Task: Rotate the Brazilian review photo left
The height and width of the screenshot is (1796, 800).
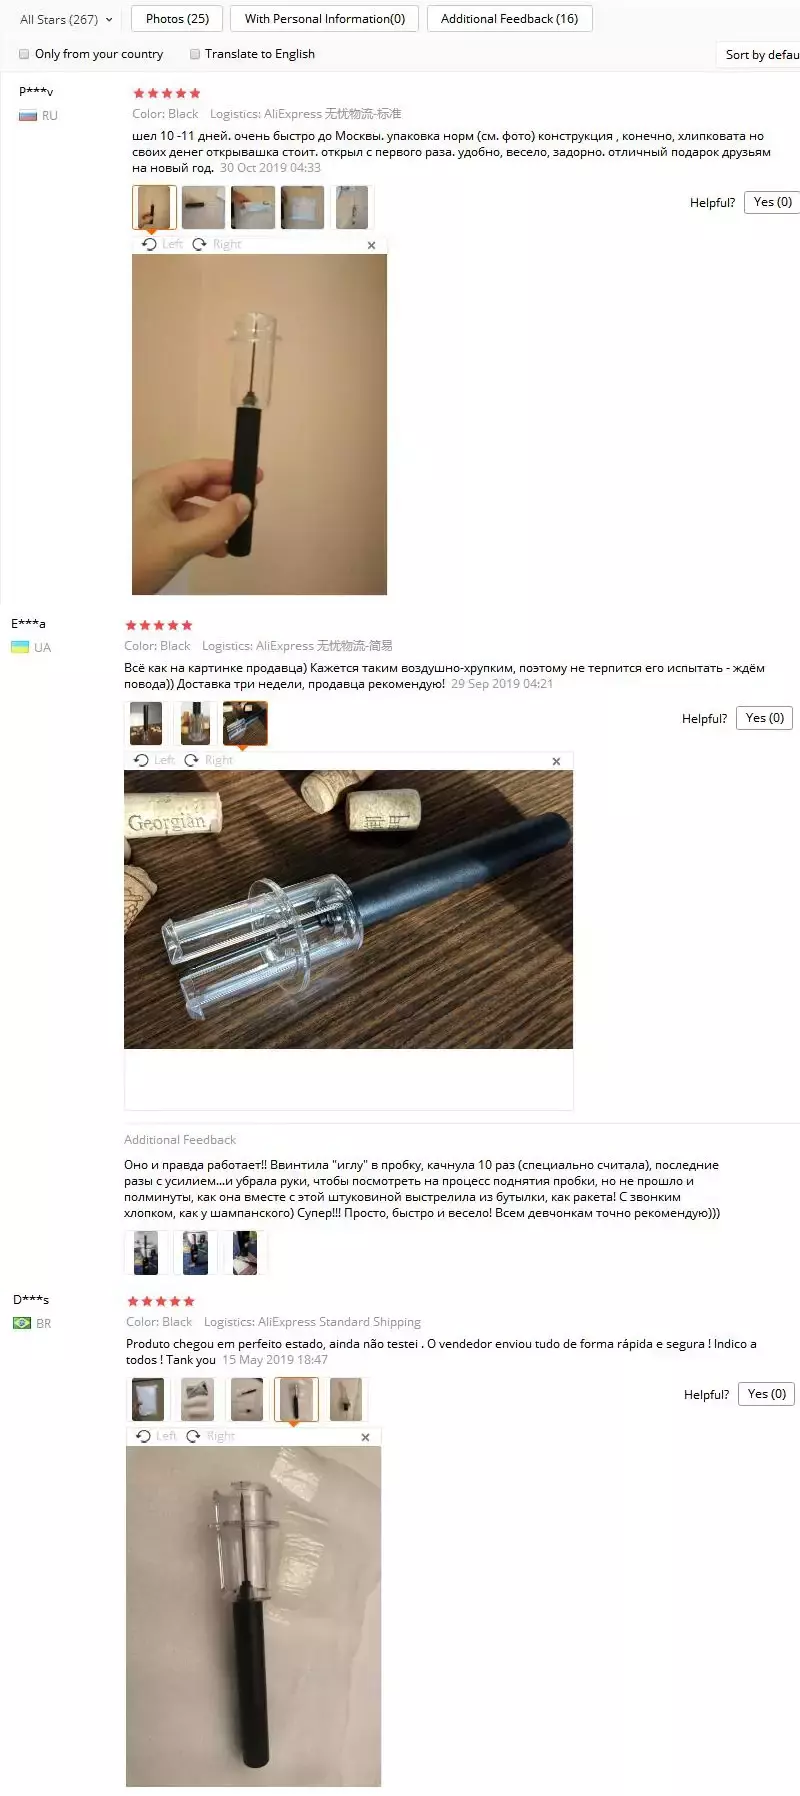Action: 156,1436
